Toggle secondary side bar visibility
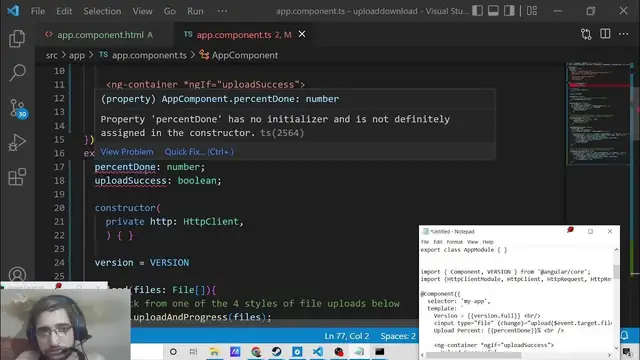Image resolution: width=640 pixels, height=360 pixels. point(509,11)
